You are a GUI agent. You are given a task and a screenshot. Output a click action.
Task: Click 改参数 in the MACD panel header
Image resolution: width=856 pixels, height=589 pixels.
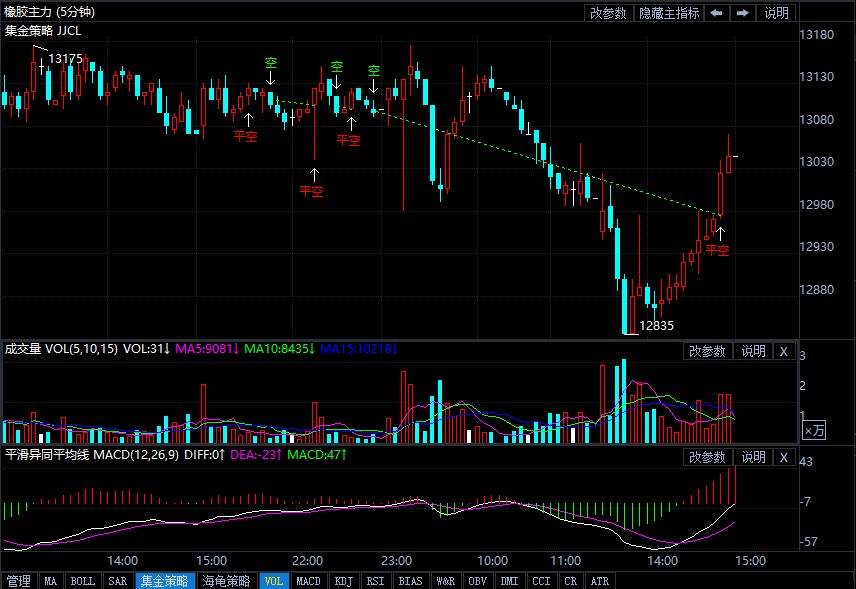point(707,457)
